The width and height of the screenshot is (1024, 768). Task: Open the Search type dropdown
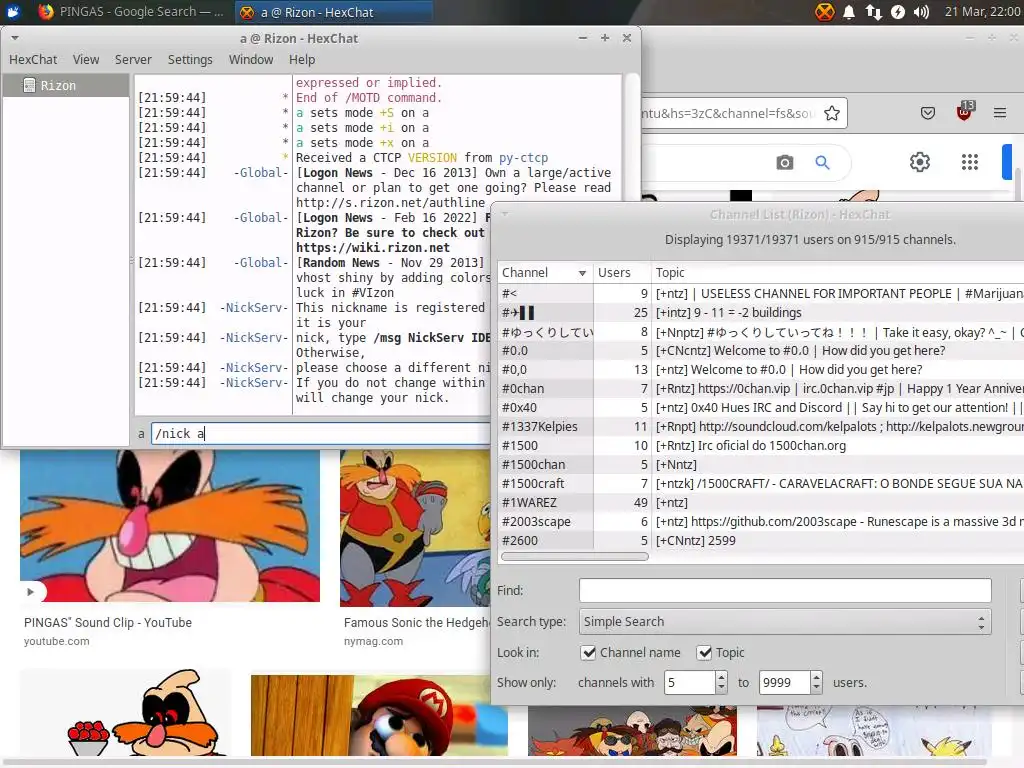(785, 622)
